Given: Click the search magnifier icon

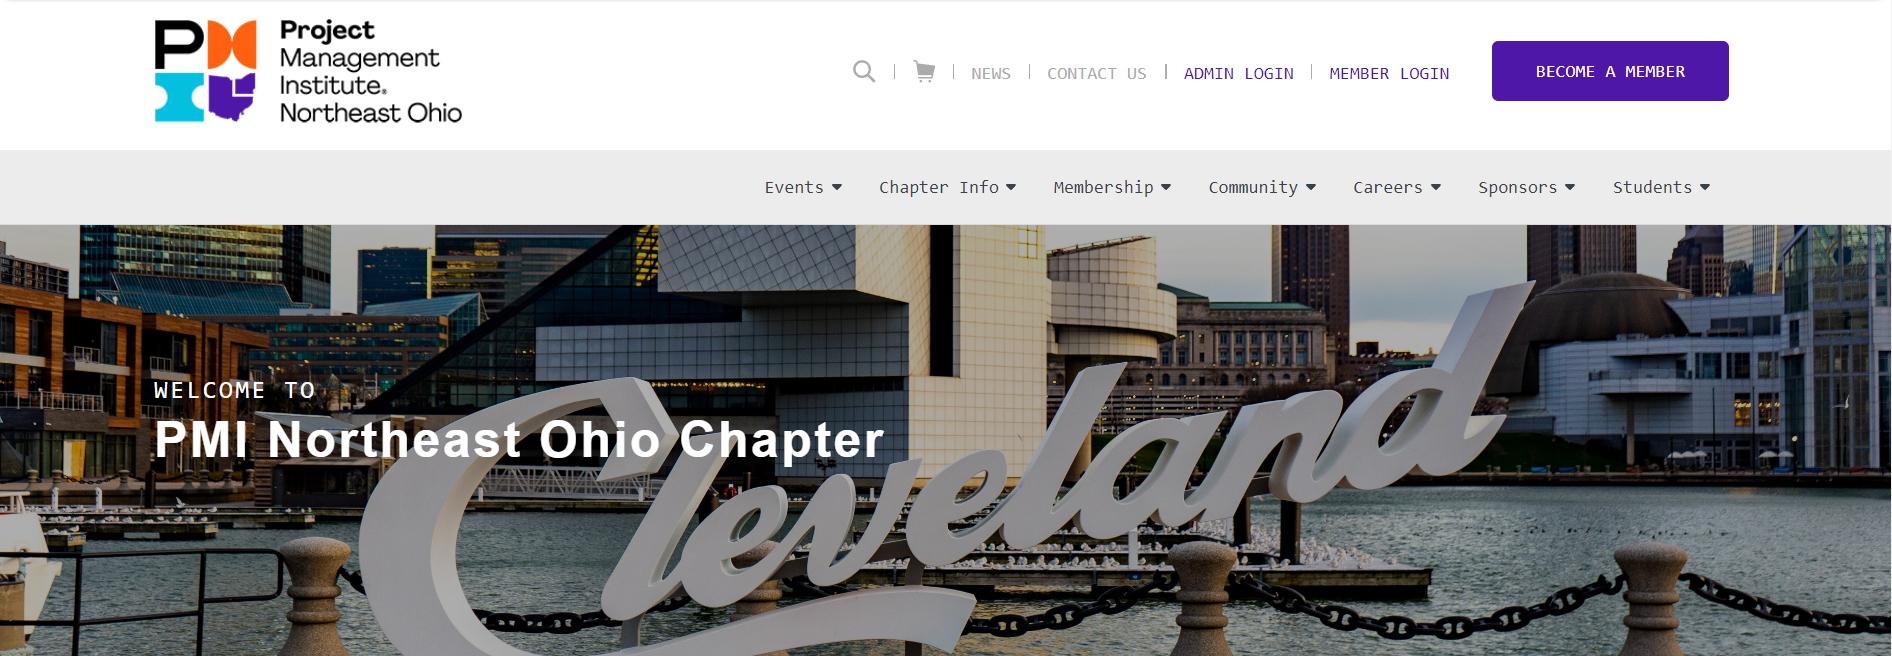Looking at the screenshot, I should (864, 72).
